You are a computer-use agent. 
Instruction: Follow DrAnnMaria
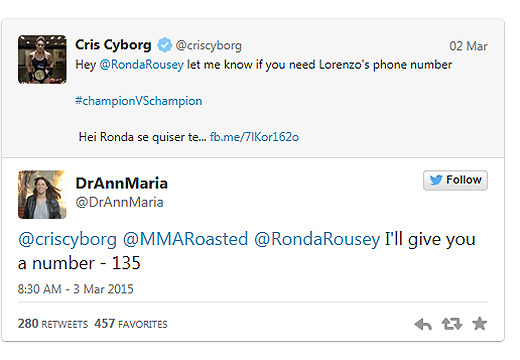coord(455,180)
